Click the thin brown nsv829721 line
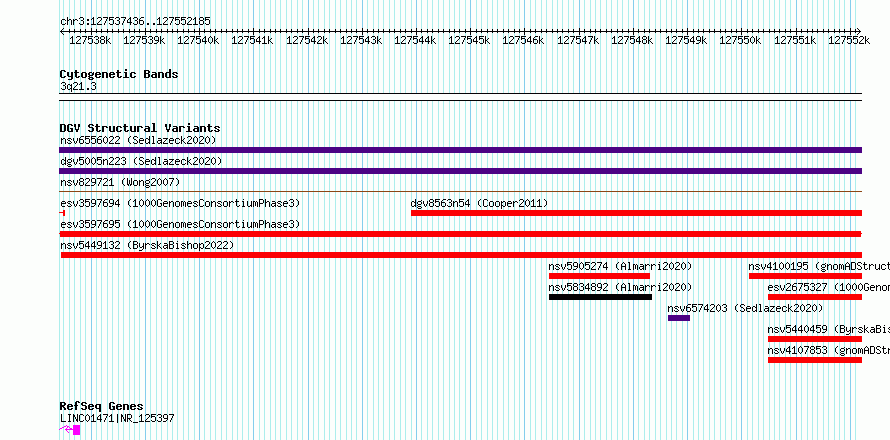890x440 pixels. coord(460,192)
